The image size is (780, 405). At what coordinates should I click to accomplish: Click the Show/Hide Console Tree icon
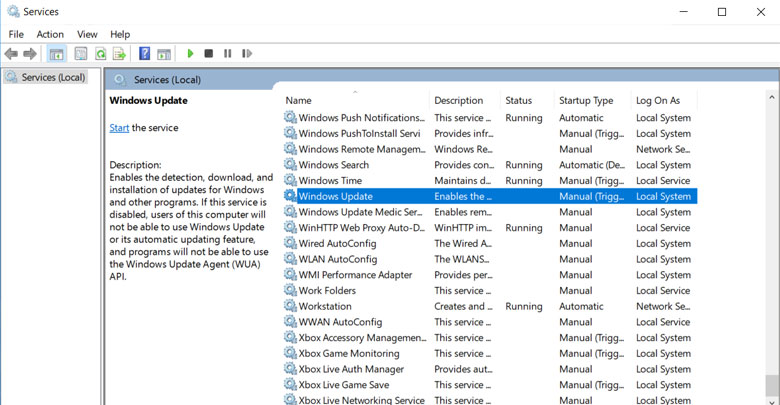(56, 54)
